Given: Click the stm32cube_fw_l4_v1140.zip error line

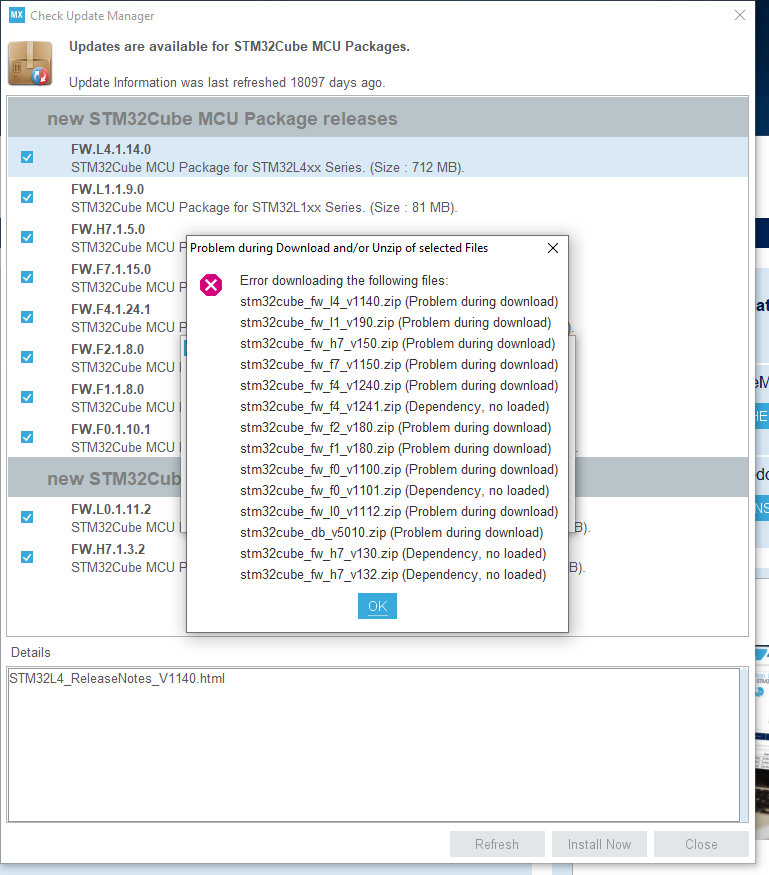Looking at the screenshot, I should [x=399, y=301].
